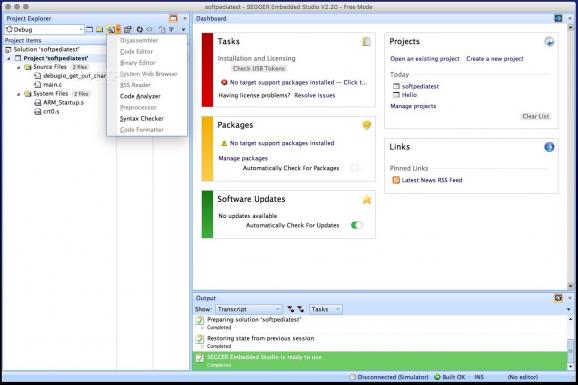Click the new project icon beside Debug
This screenshot has height=385, width=578.
click(x=90, y=30)
